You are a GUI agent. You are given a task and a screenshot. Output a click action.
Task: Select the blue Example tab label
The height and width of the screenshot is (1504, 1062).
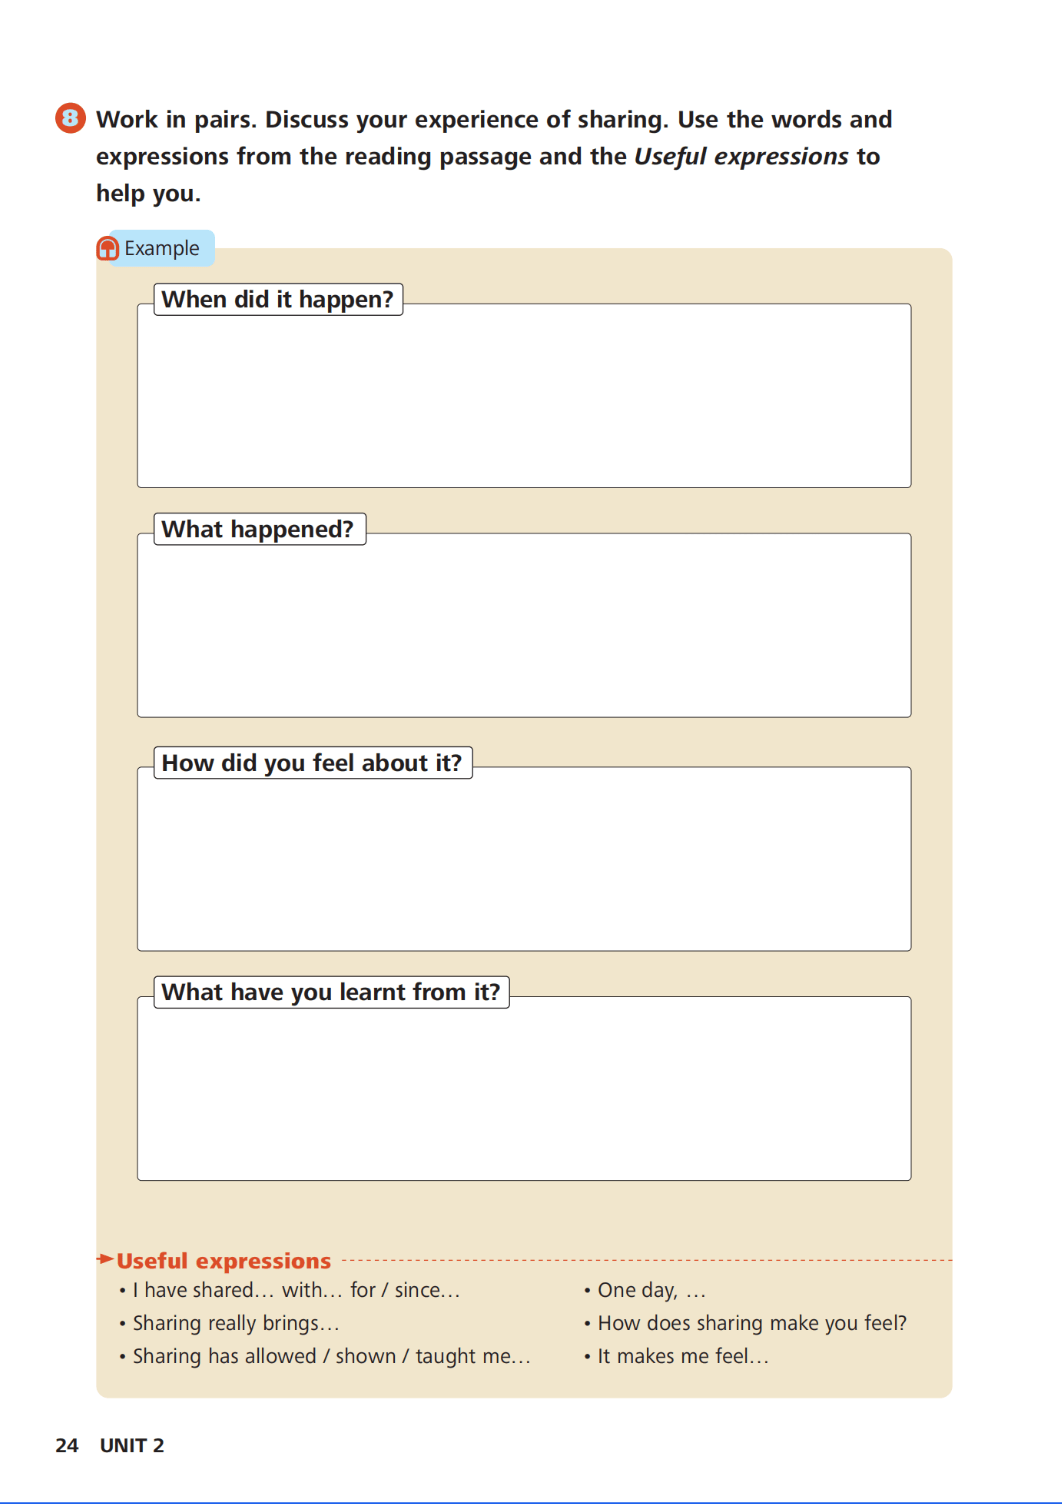161,248
